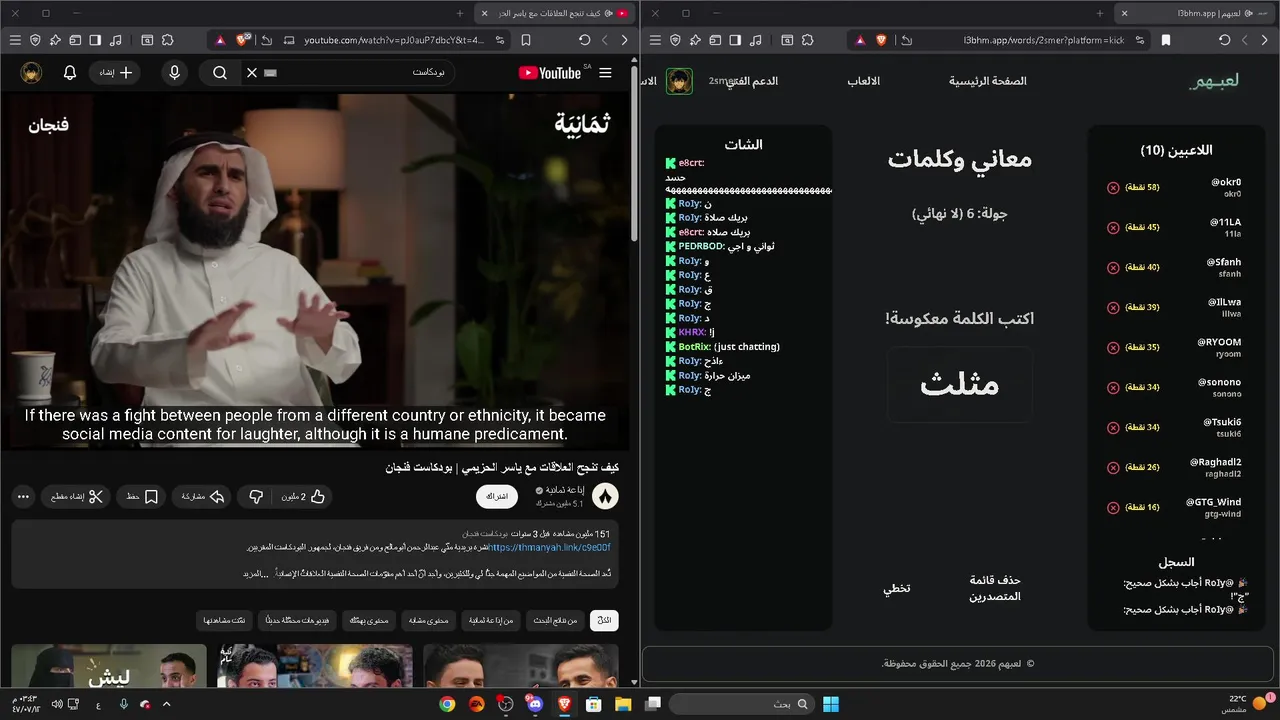This screenshot has height=720, width=1280.
Task: Select the محتوى مشابه chip
Action: coord(428,620)
